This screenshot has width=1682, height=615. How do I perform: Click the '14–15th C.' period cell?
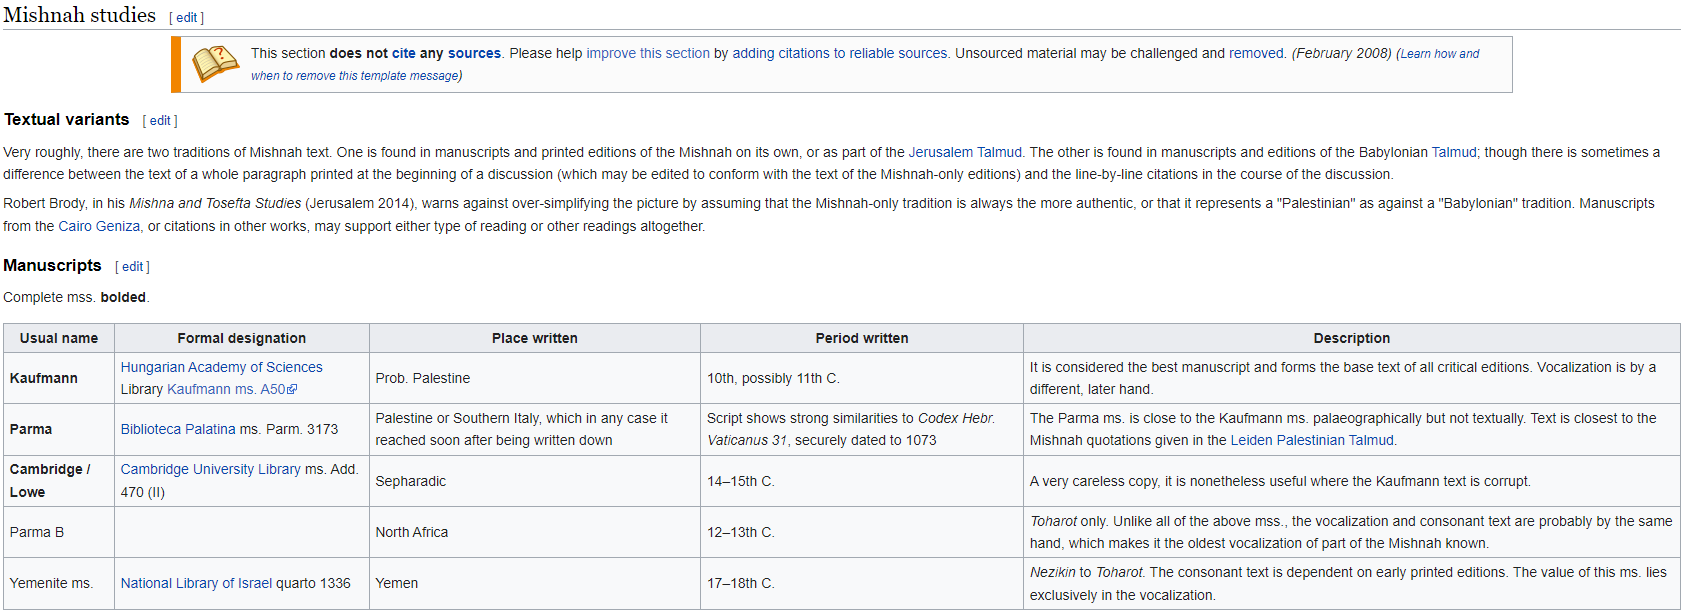tap(862, 481)
